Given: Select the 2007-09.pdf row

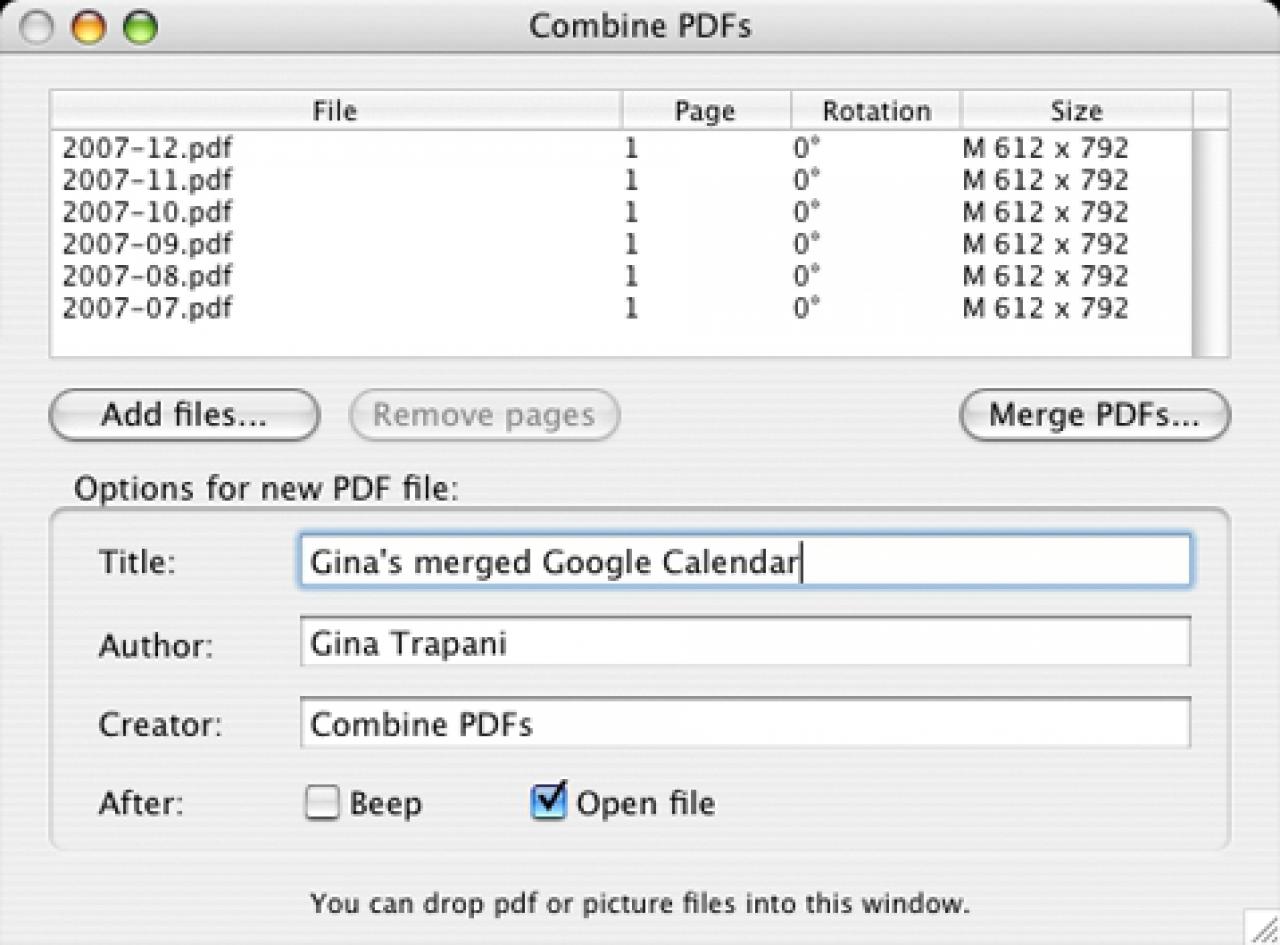Looking at the screenshot, I should [x=621, y=244].
